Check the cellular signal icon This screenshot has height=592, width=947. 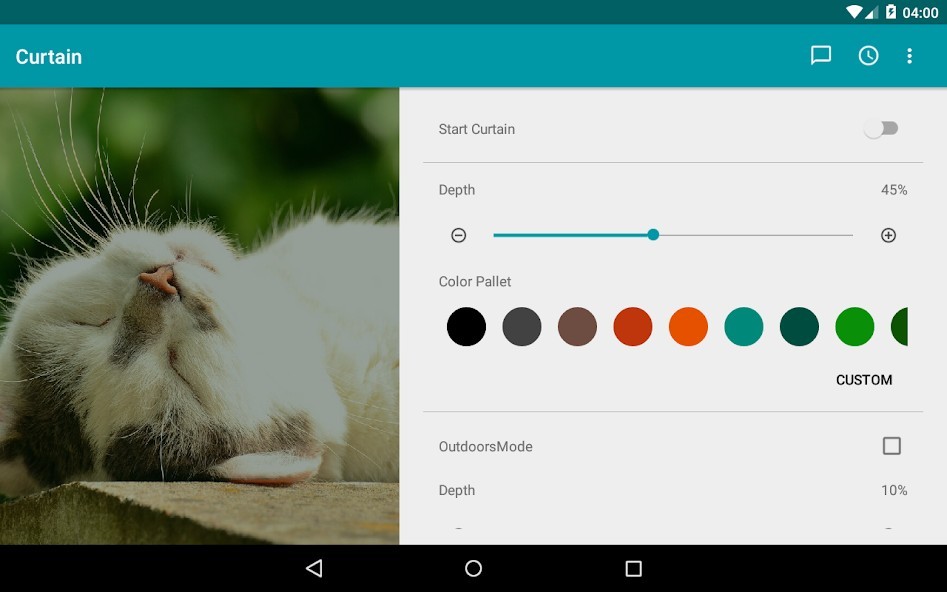(x=872, y=12)
